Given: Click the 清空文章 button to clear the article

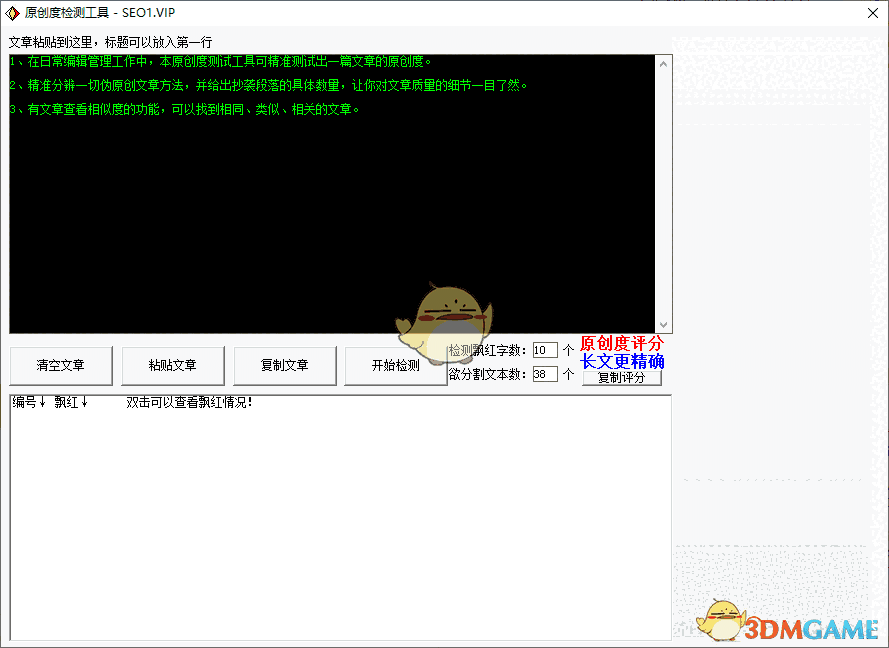Looking at the screenshot, I should (x=60, y=366).
